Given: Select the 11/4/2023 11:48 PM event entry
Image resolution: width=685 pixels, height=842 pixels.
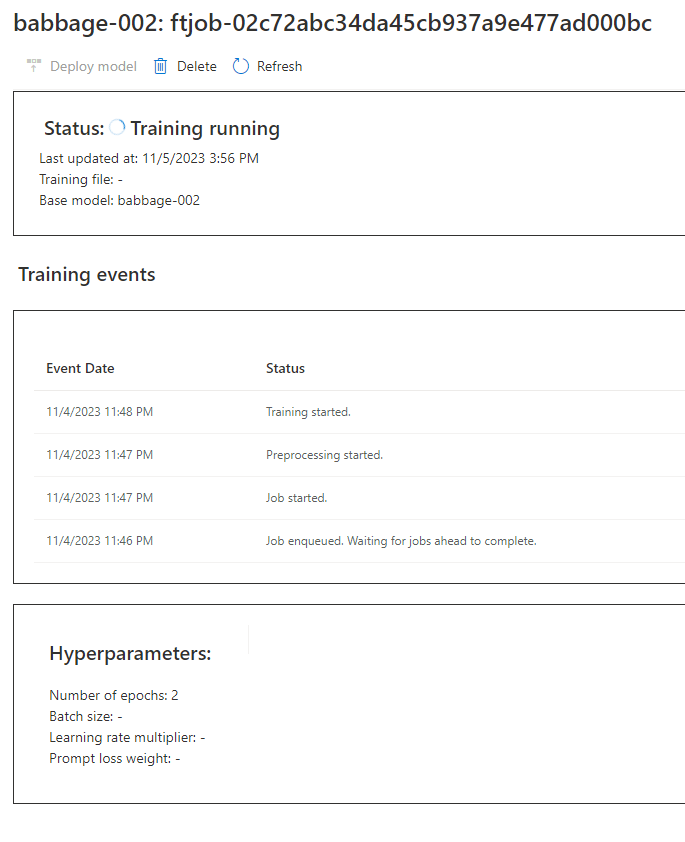Looking at the screenshot, I should tap(99, 411).
